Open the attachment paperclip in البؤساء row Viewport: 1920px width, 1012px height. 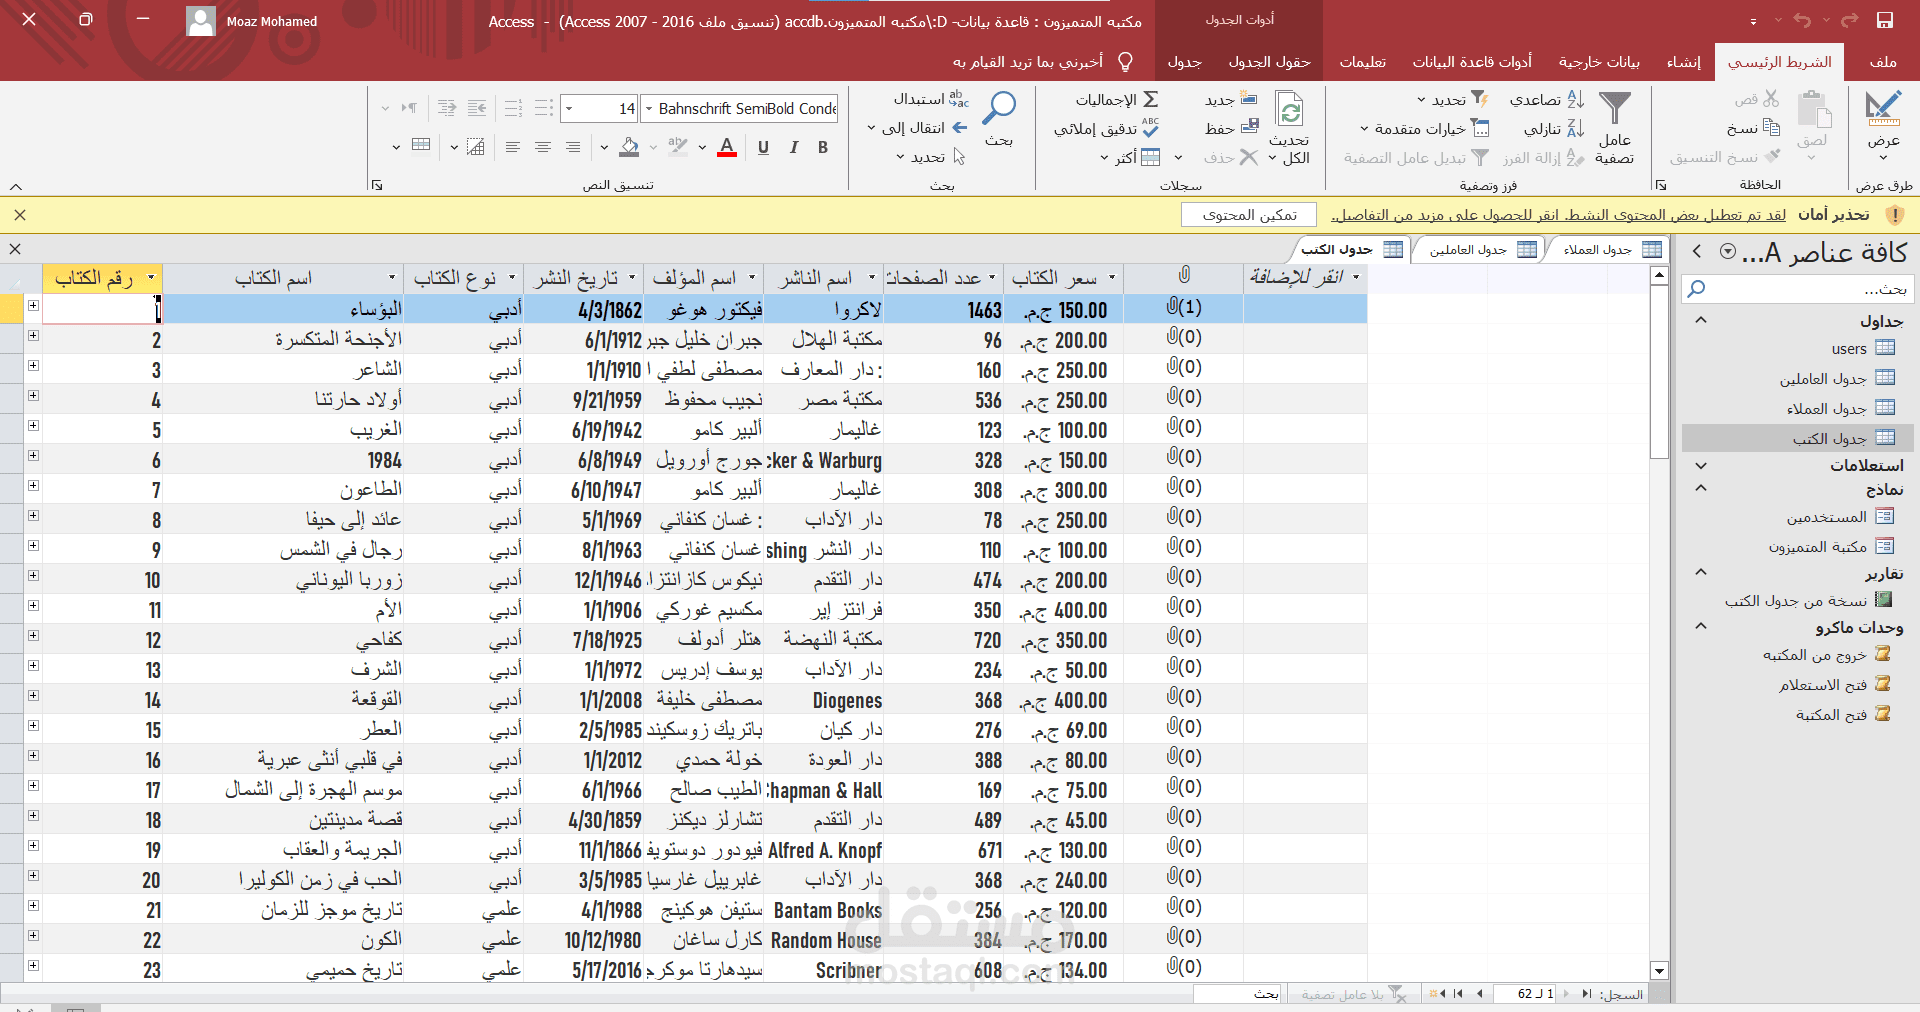click(x=1183, y=308)
